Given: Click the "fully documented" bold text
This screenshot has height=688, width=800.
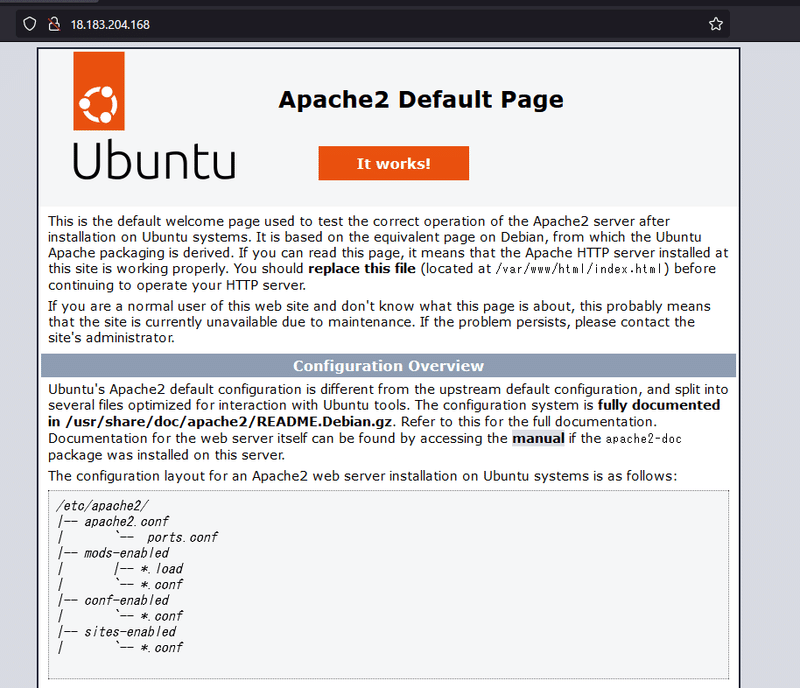Looking at the screenshot, I should [659, 405].
